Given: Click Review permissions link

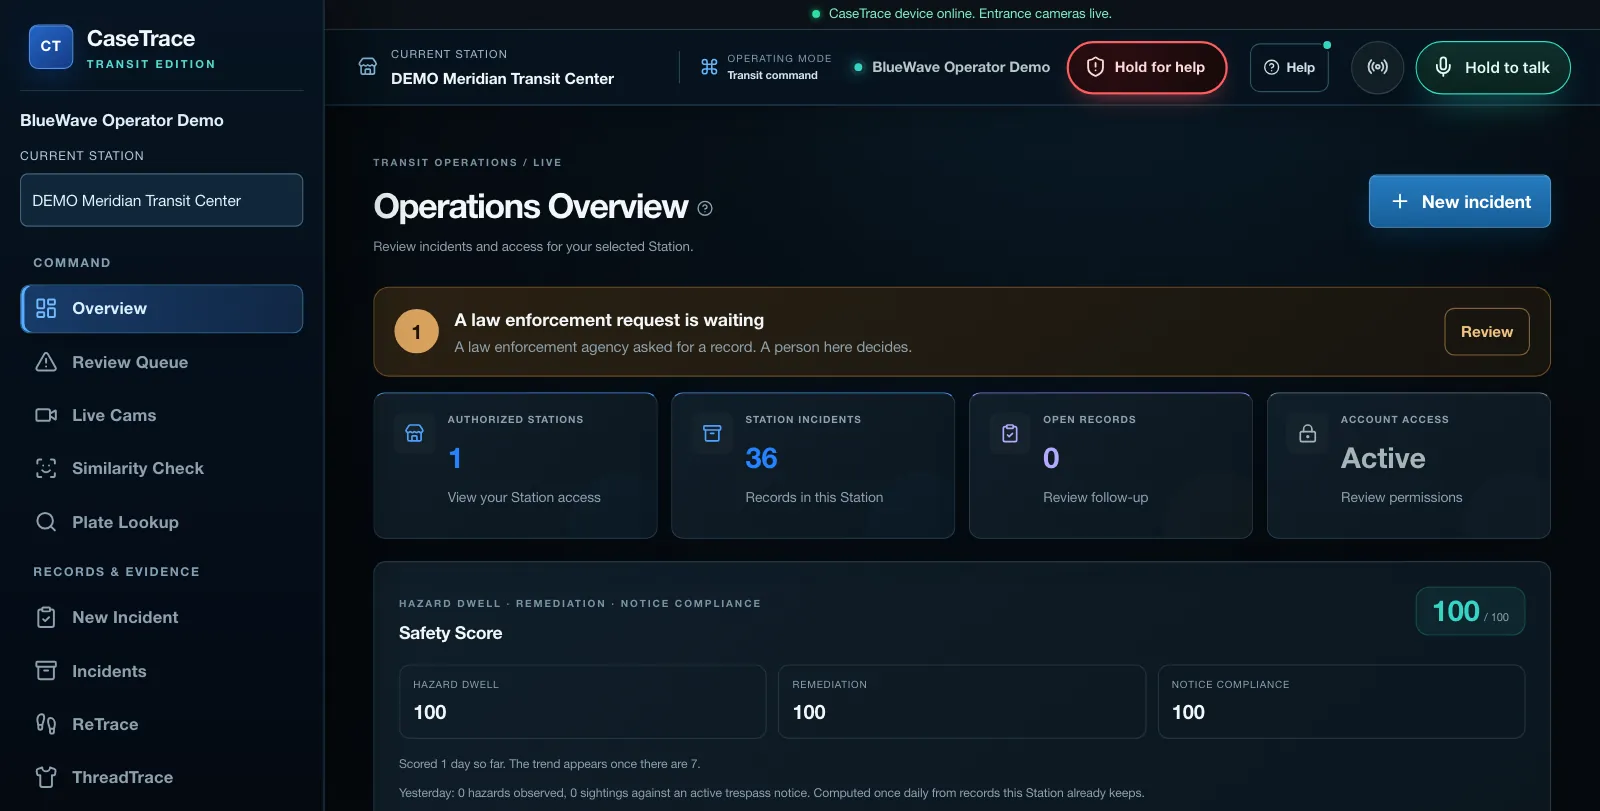Looking at the screenshot, I should (1401, 497).
